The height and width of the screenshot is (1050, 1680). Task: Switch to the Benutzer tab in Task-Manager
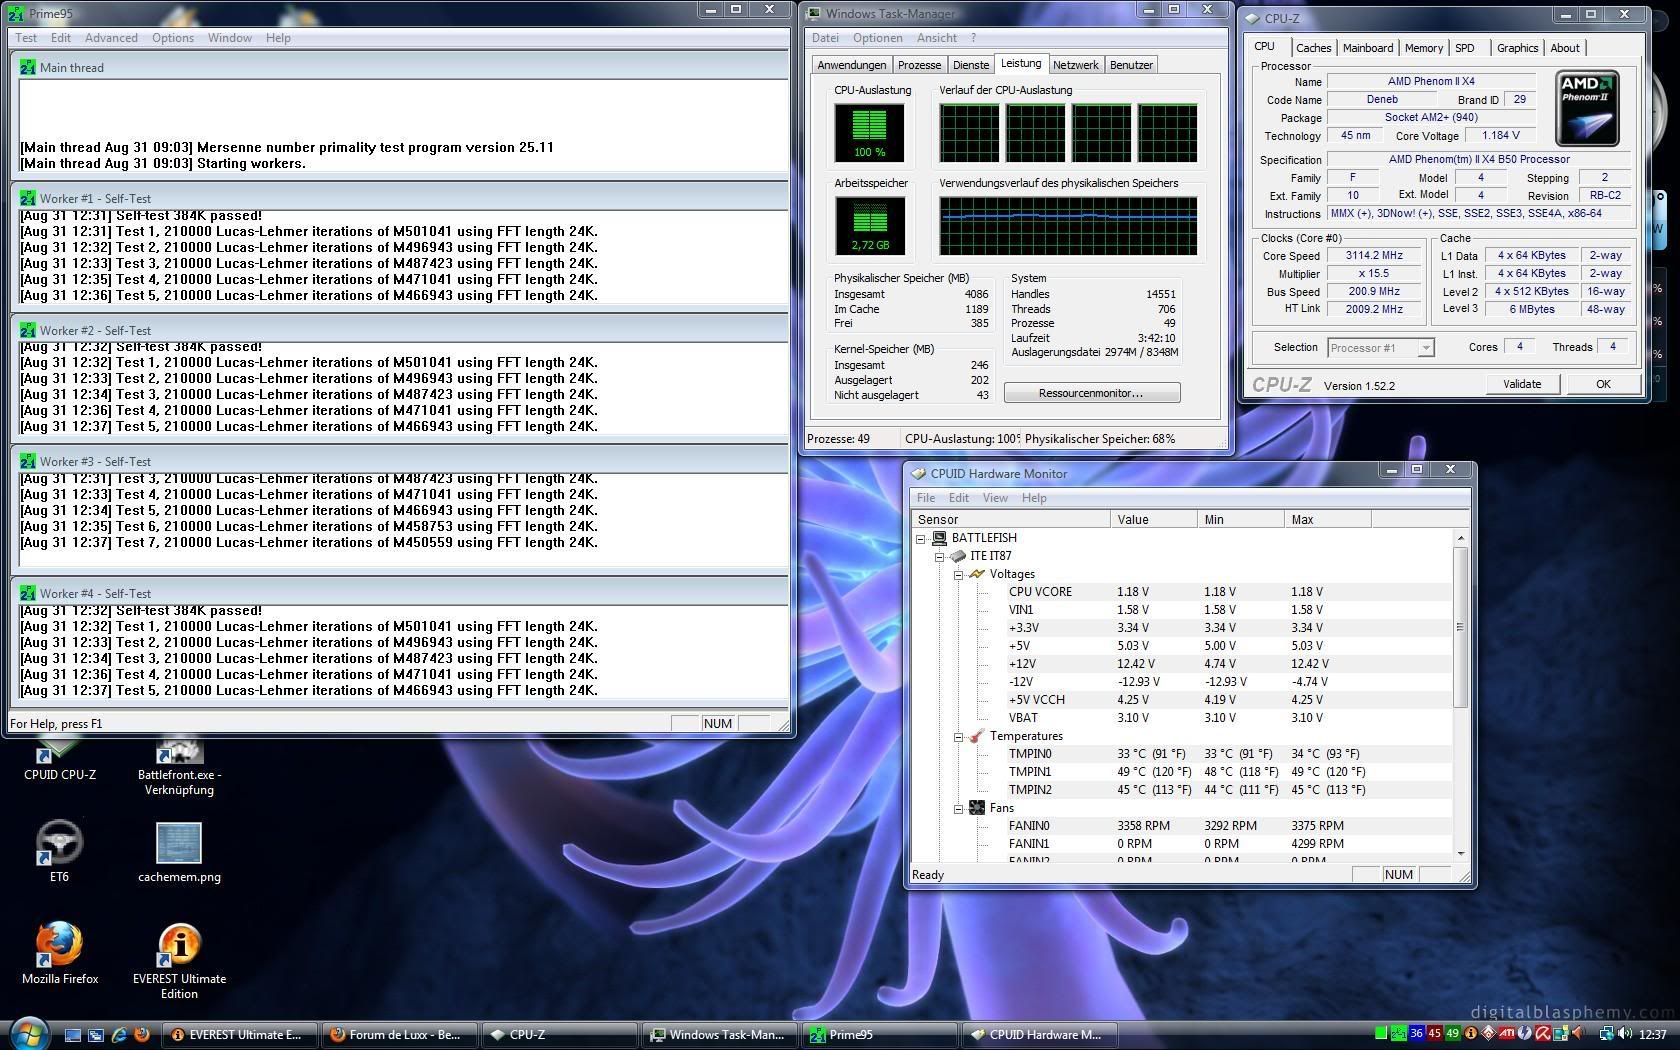pos(1131,65)
